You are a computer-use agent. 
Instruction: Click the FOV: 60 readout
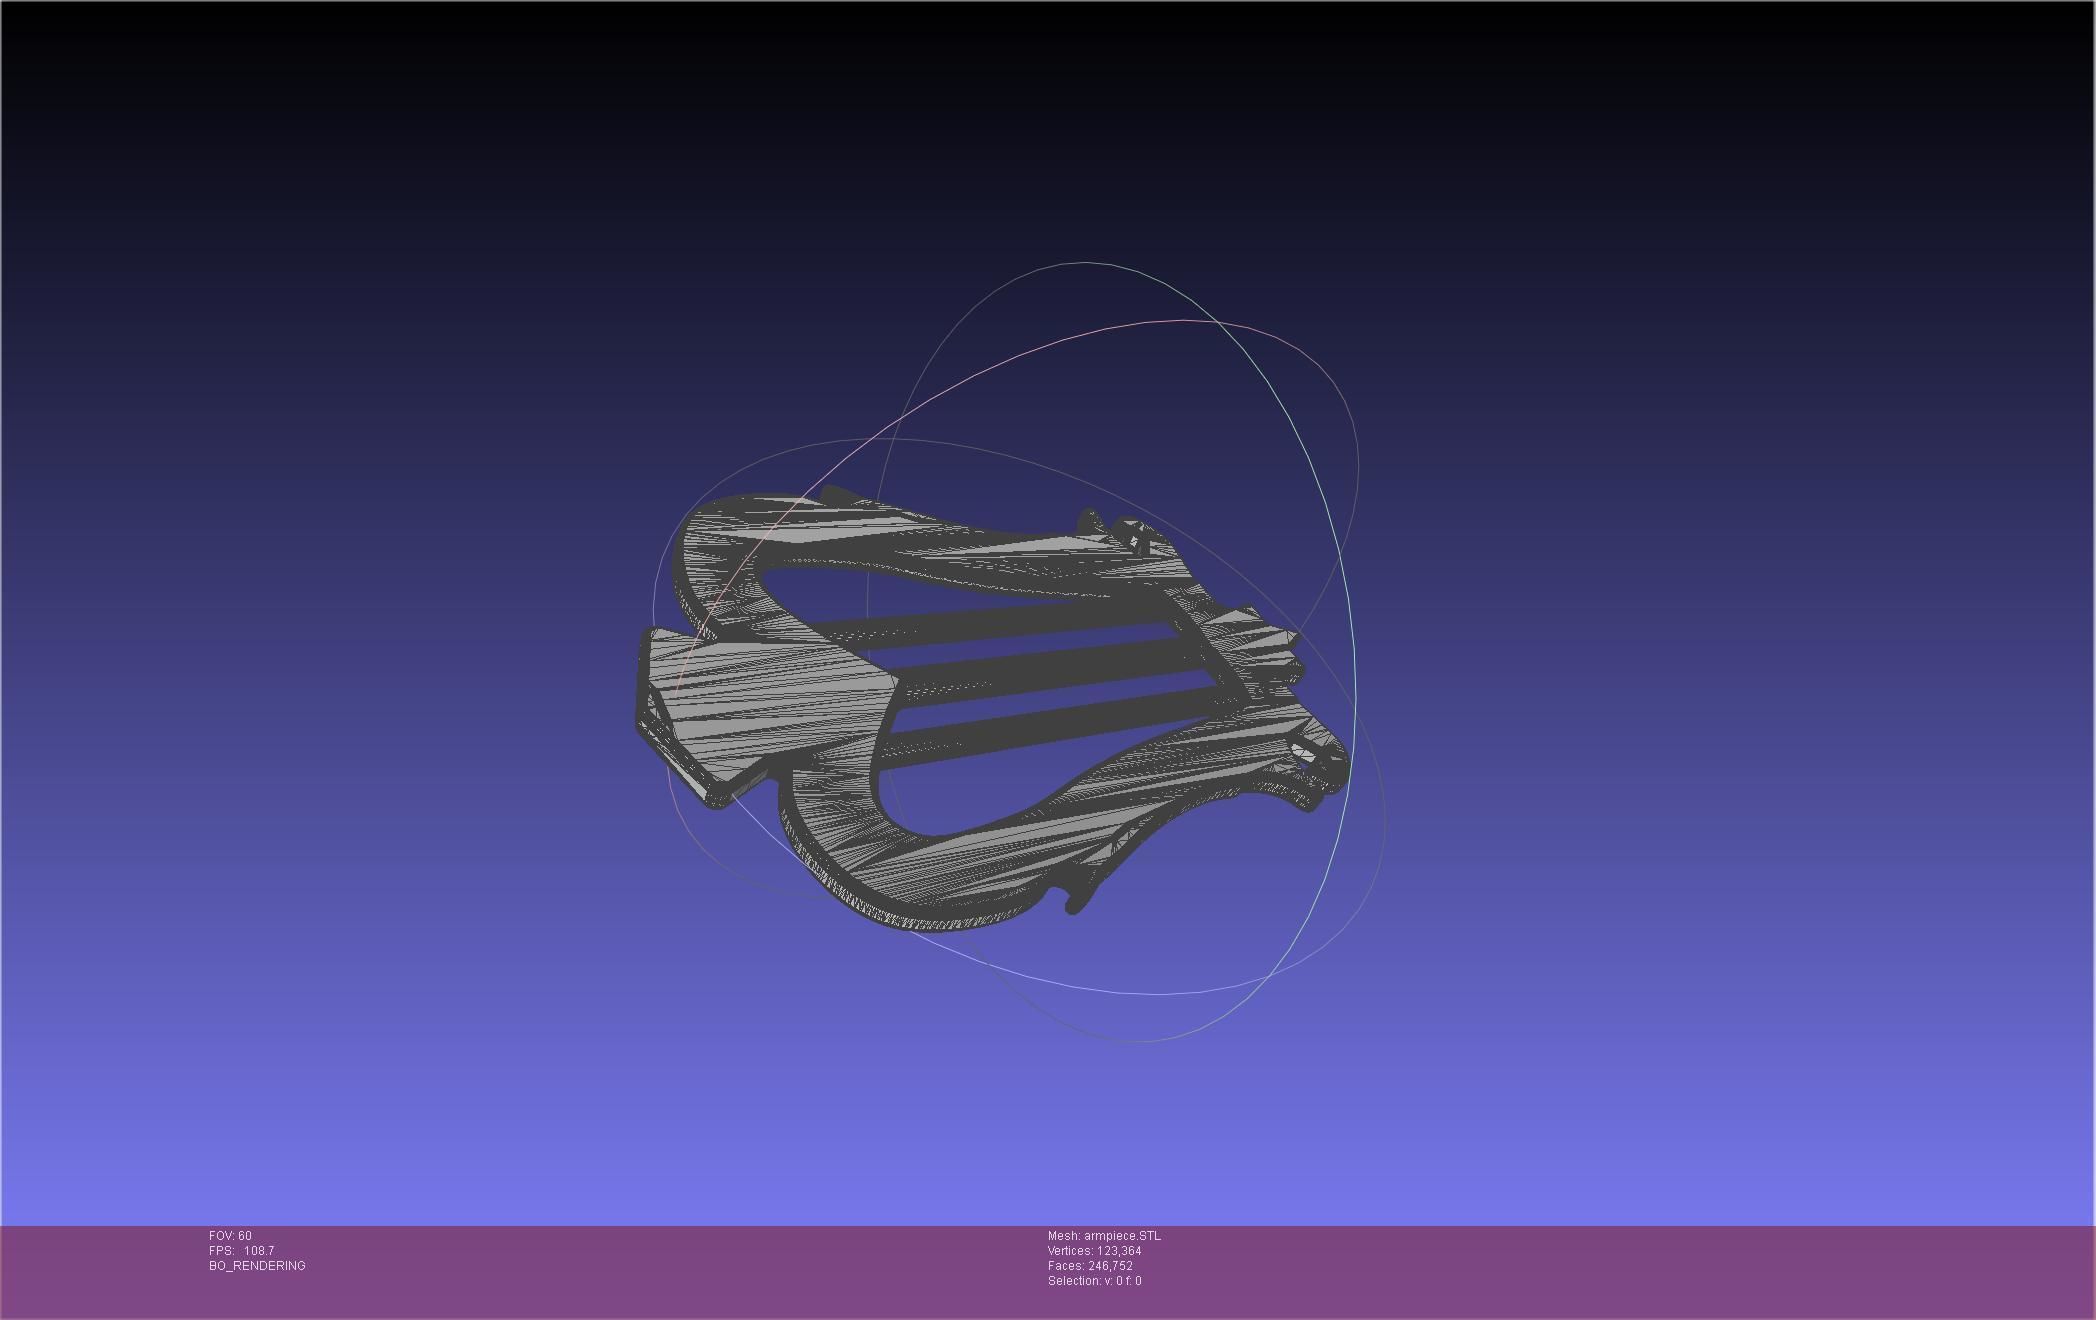coord(230,1236)
